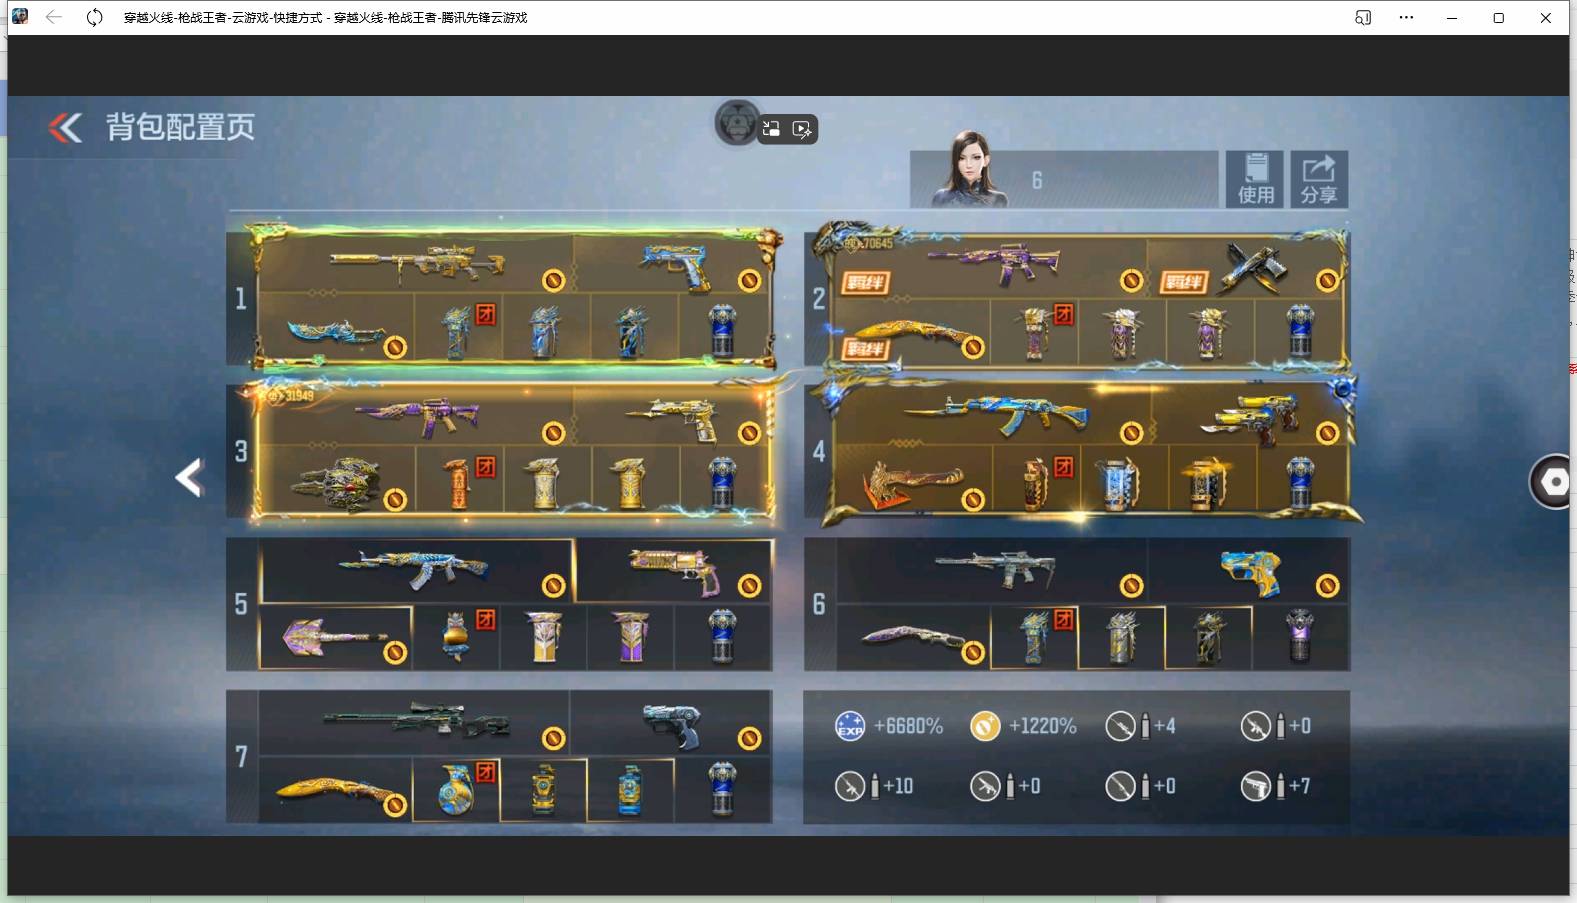Select the purple rifle in backpack 2
This screenshot has height=903, width=1577.
click(x=993, y=265)
